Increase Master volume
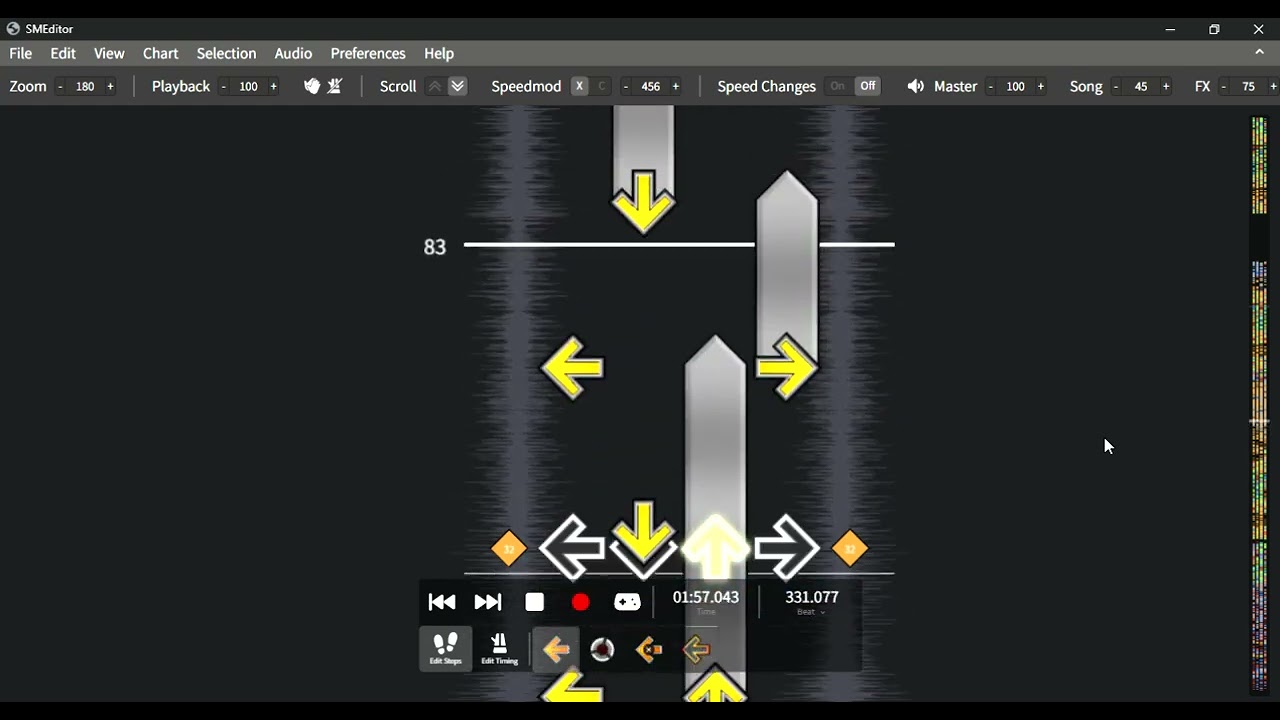This screenshot has height=720, width=1280. 1040,86
